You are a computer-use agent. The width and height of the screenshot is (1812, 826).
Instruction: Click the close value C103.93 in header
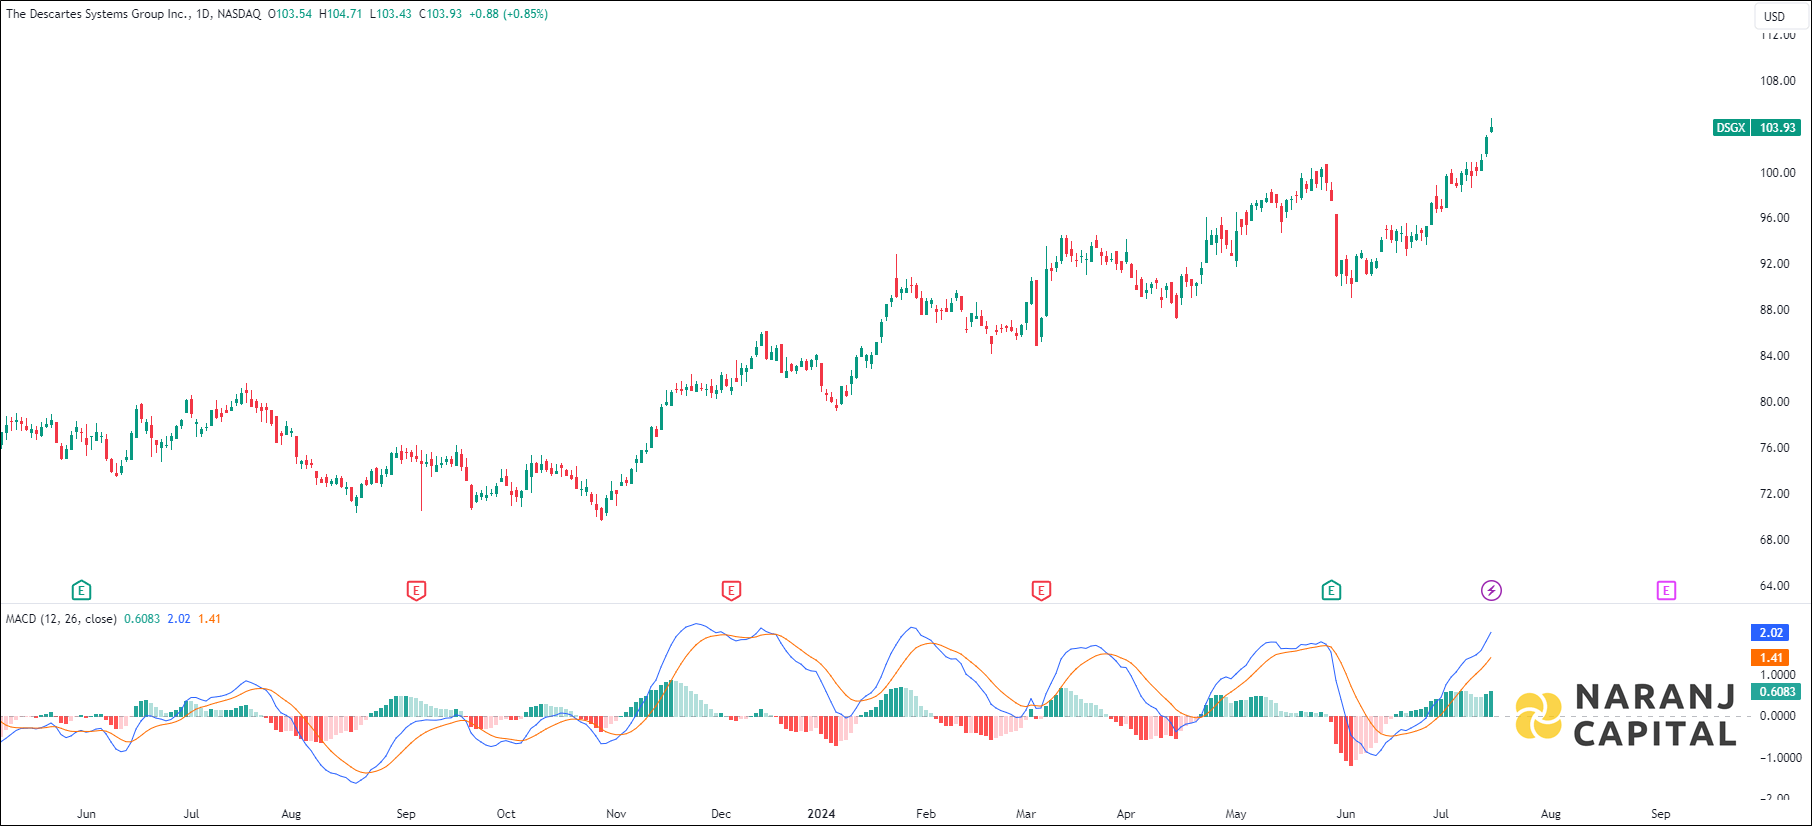pyautogui.click(x=440, y=14)
